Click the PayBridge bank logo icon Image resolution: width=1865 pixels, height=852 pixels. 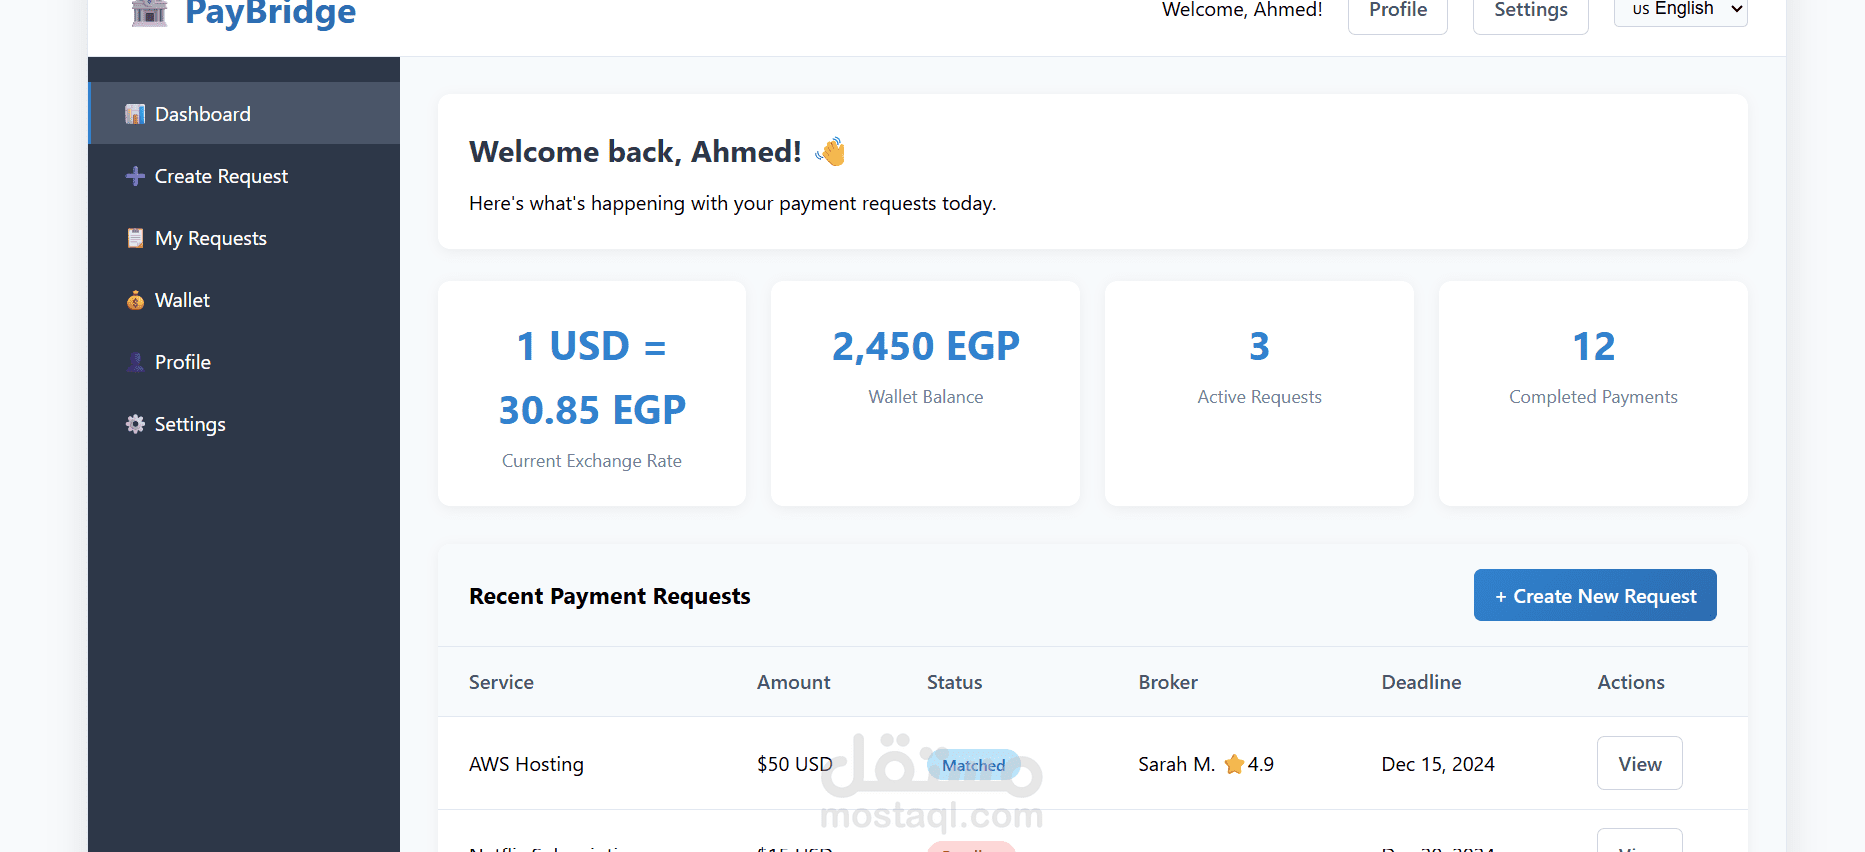click(x=149, y=12)
